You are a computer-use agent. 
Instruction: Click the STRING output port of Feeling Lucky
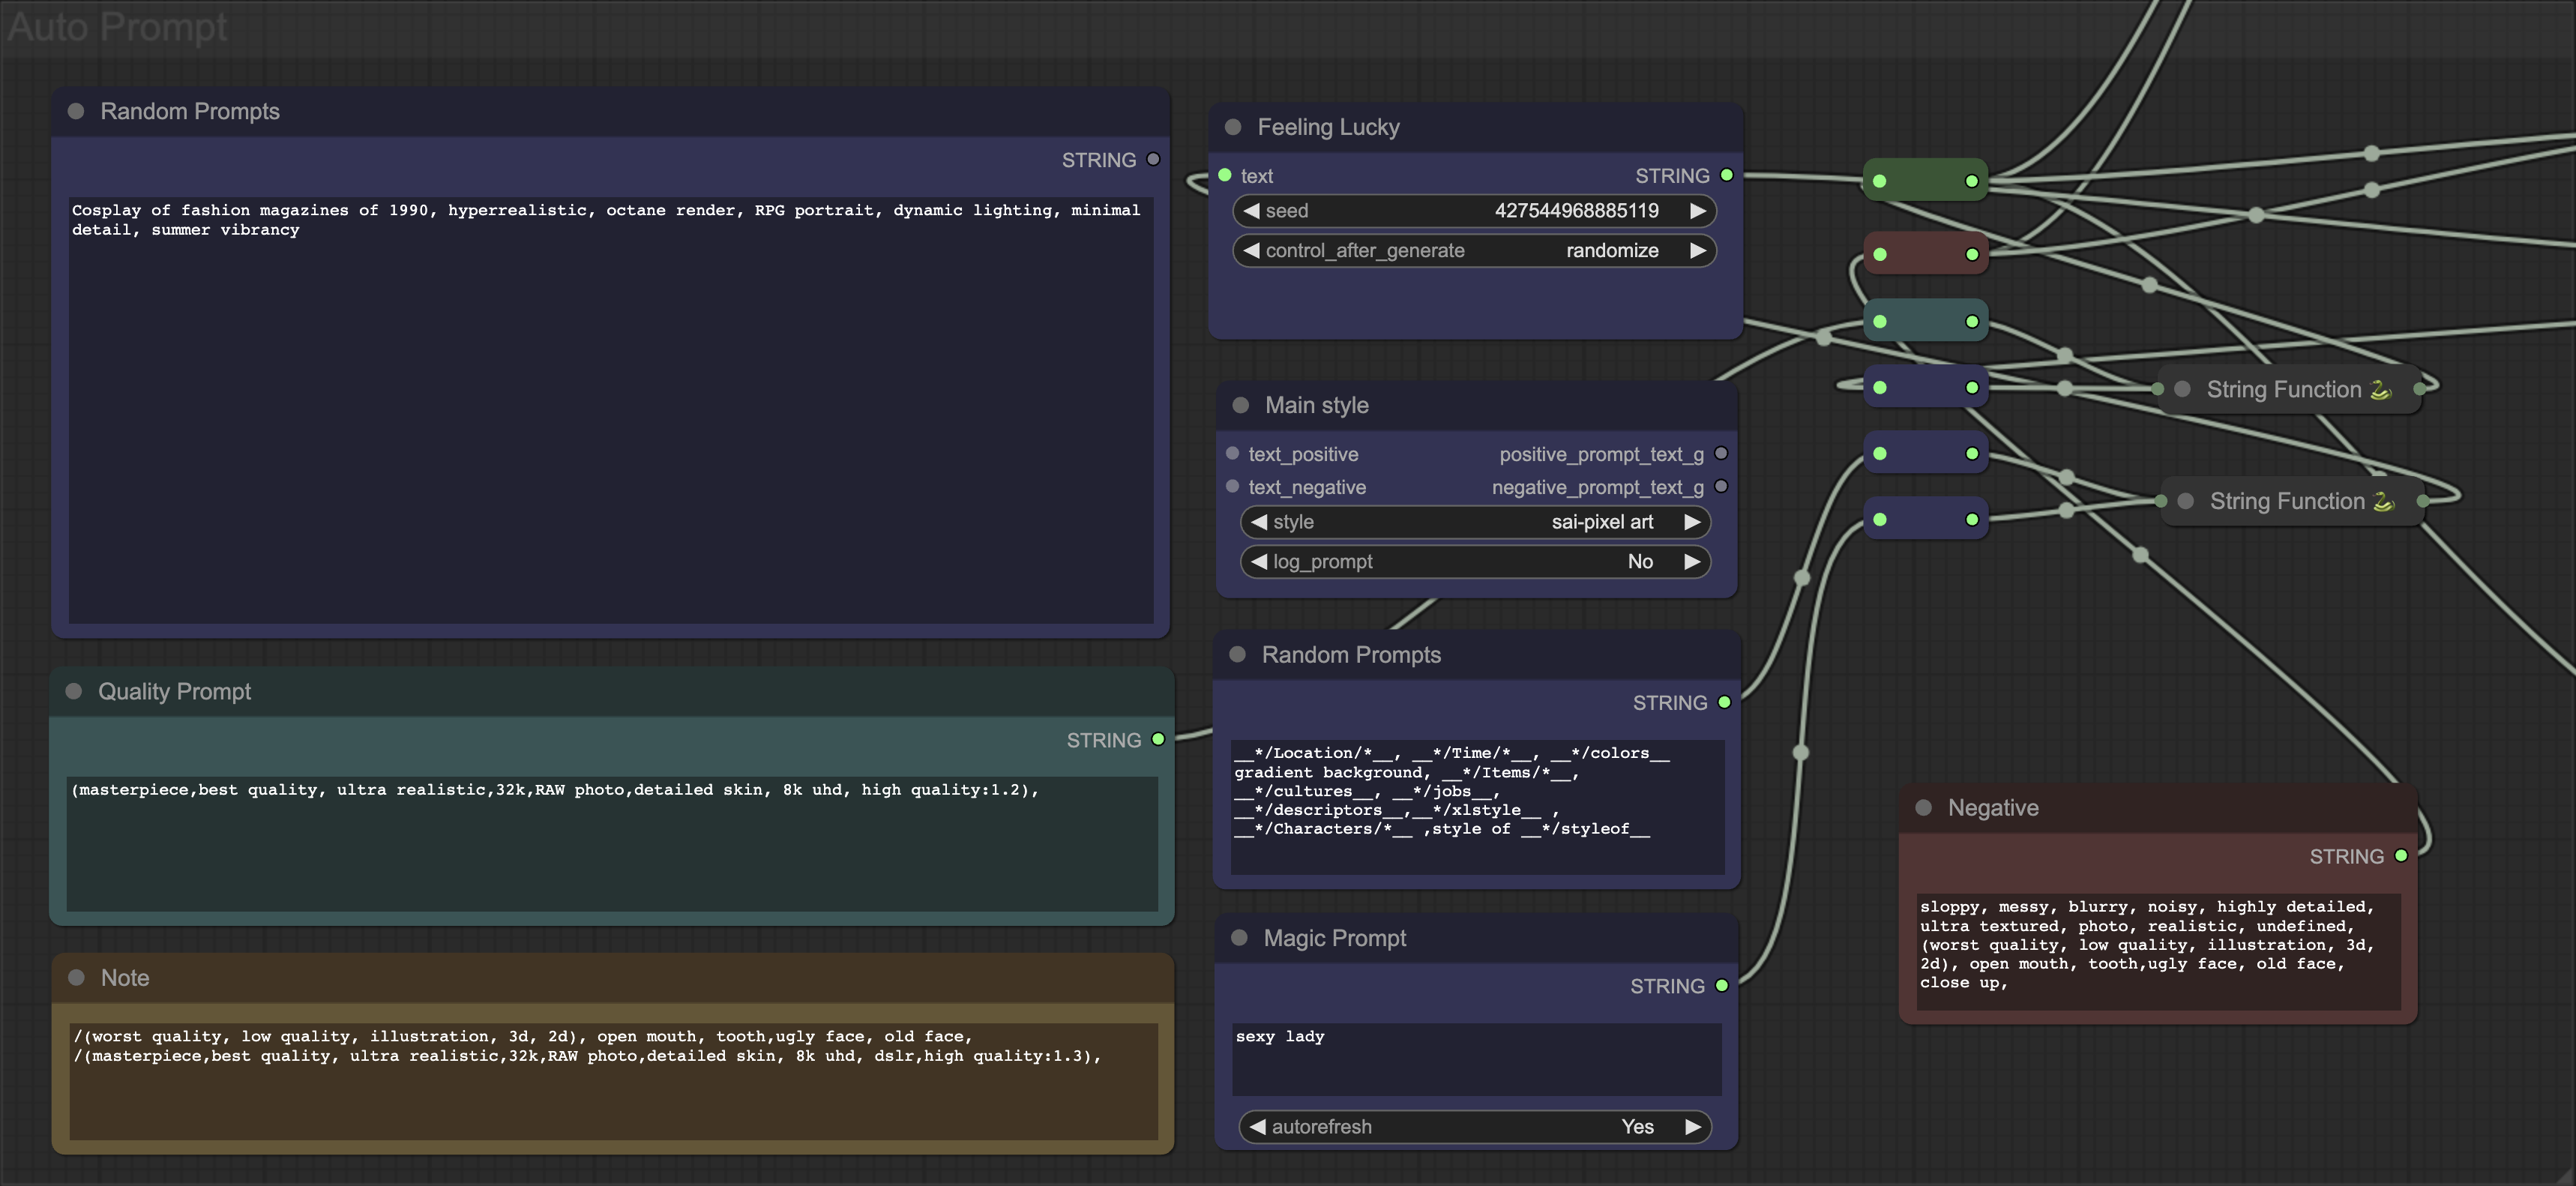(x=1727, y=175)
